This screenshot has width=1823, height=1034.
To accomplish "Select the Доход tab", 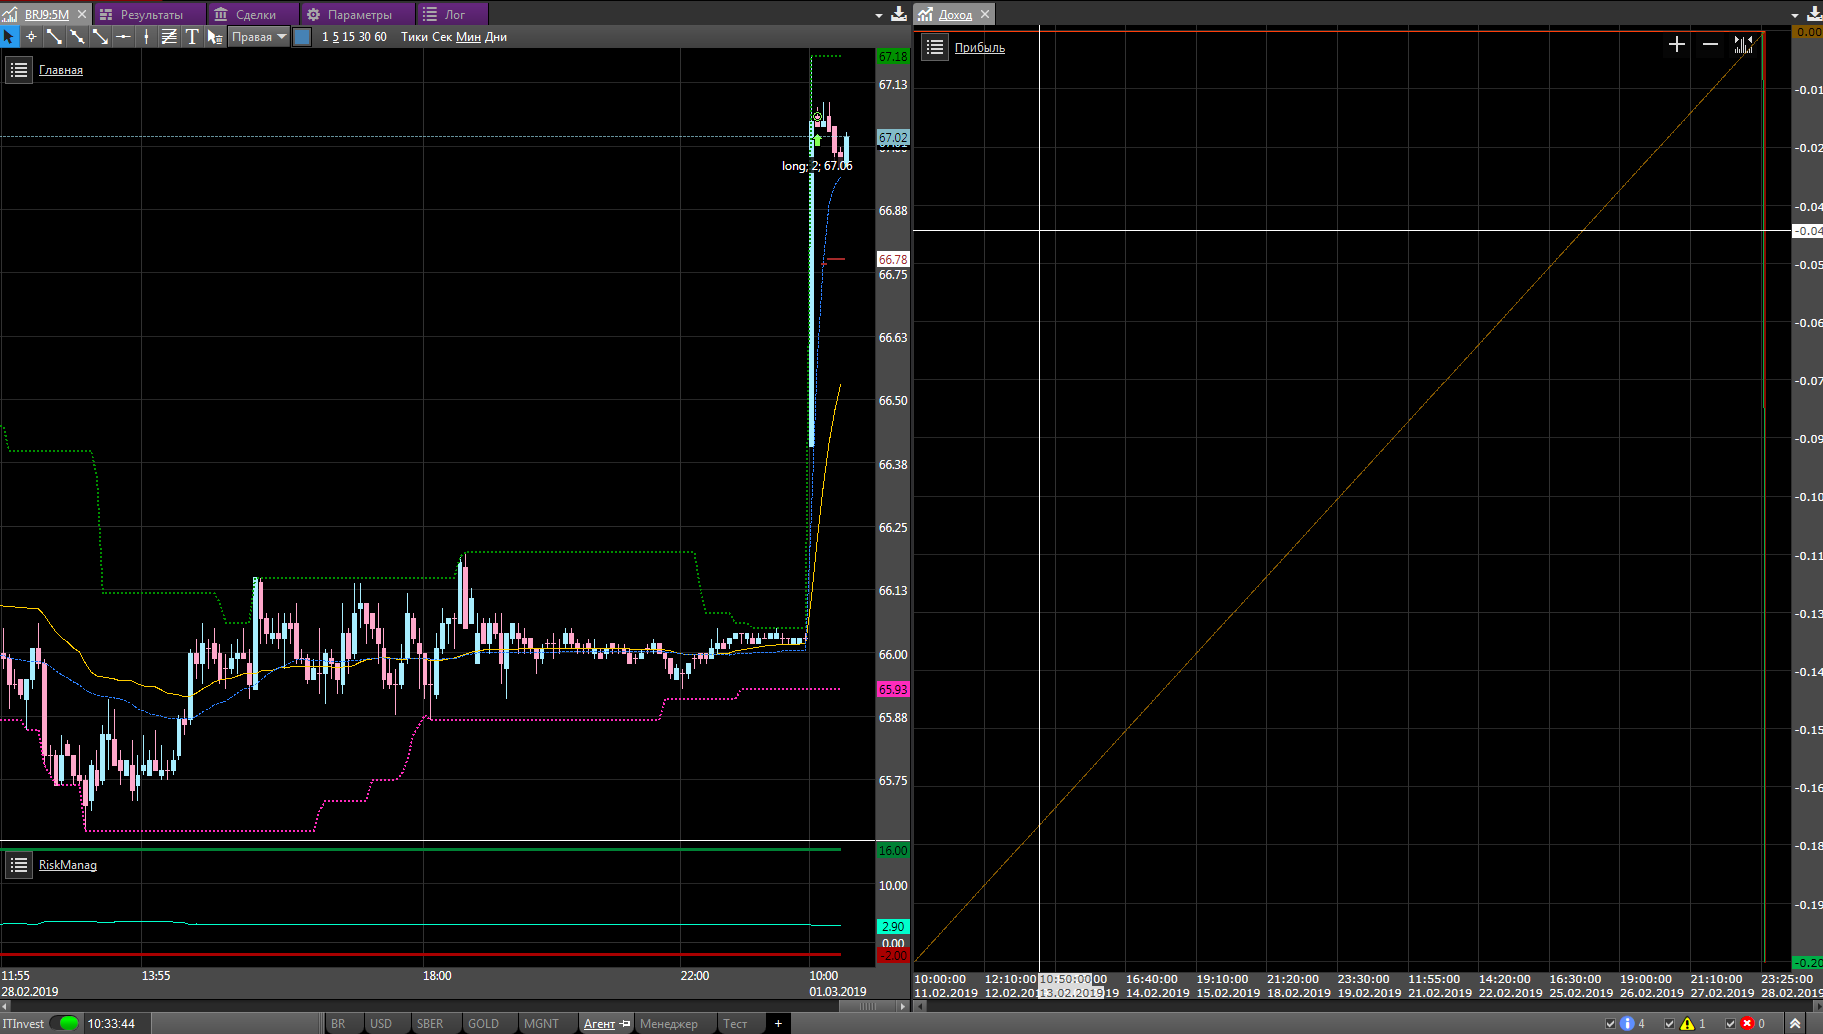I will coord(955,14).
